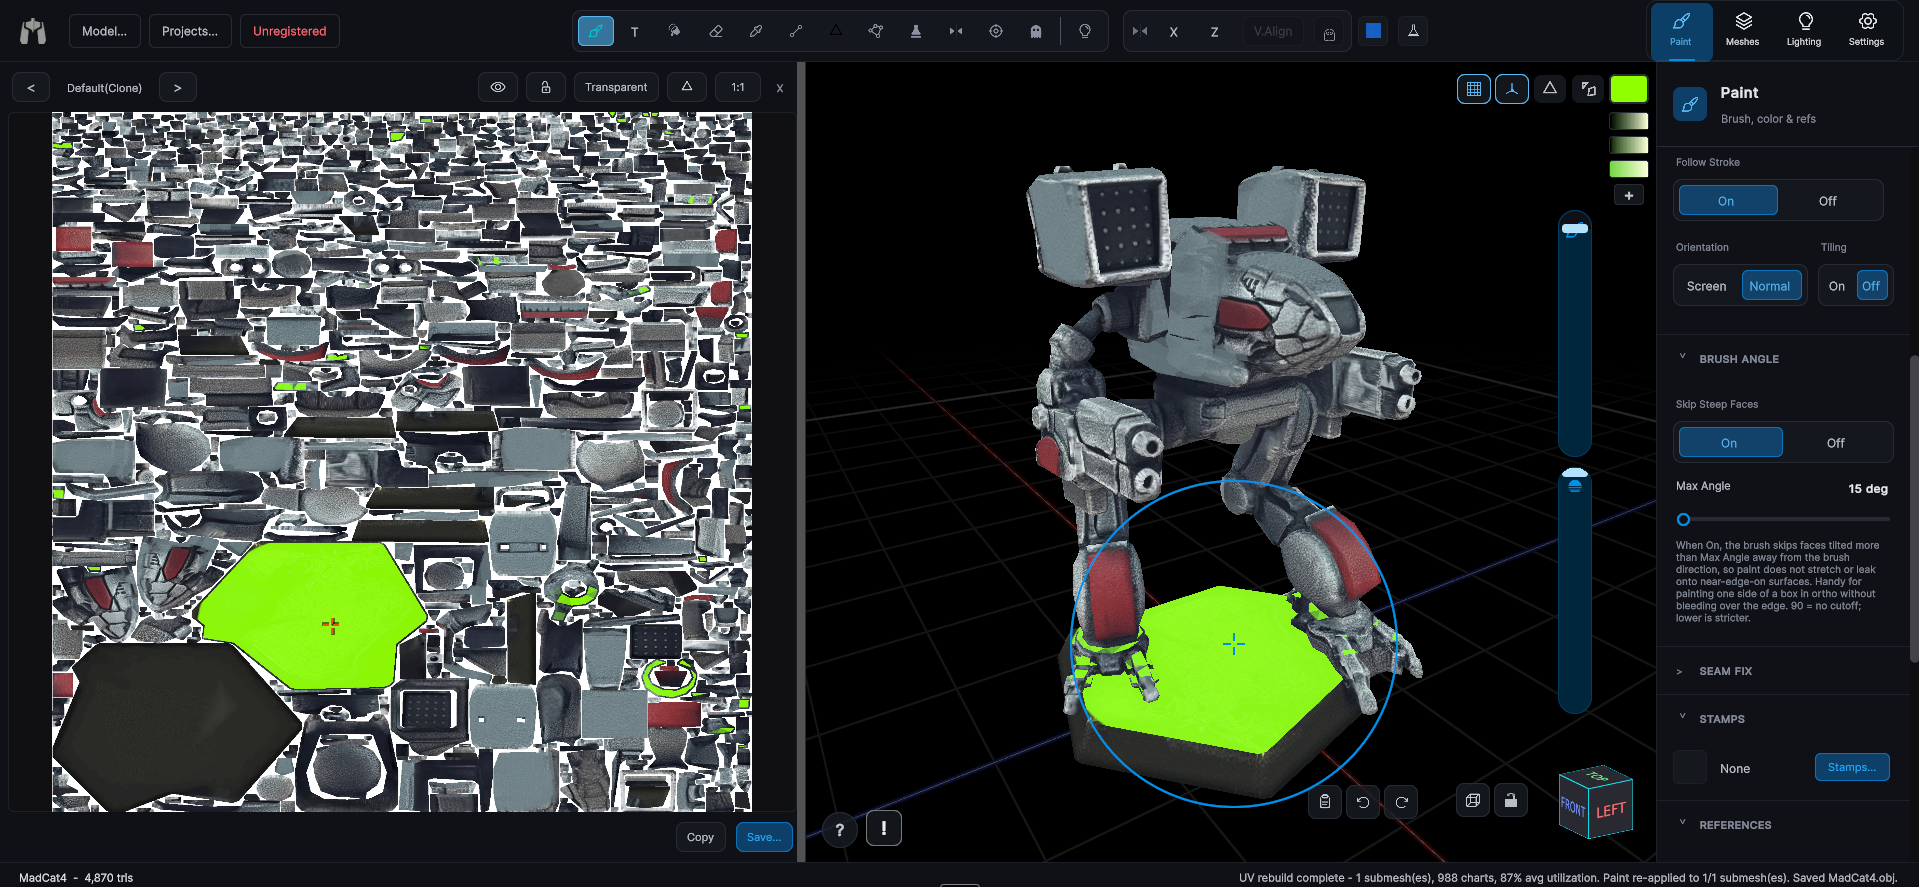The width and height of the screenshot is (1919, 887).
Task: Set Follow Stroke to Off
Action: 1828,201
